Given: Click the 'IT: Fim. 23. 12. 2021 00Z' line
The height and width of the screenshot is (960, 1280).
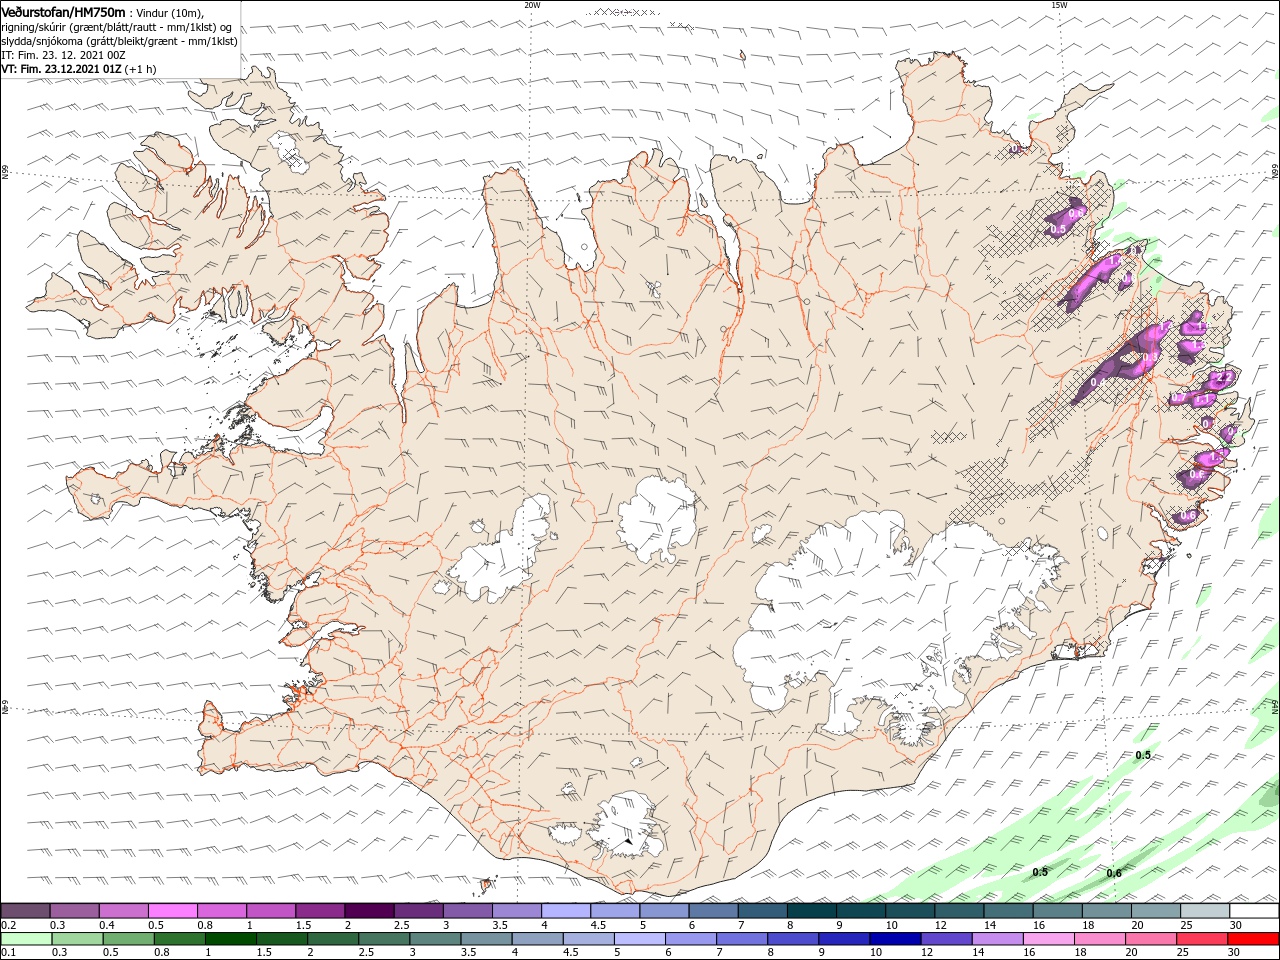Looking at the screenshot, I should (62, 55).
